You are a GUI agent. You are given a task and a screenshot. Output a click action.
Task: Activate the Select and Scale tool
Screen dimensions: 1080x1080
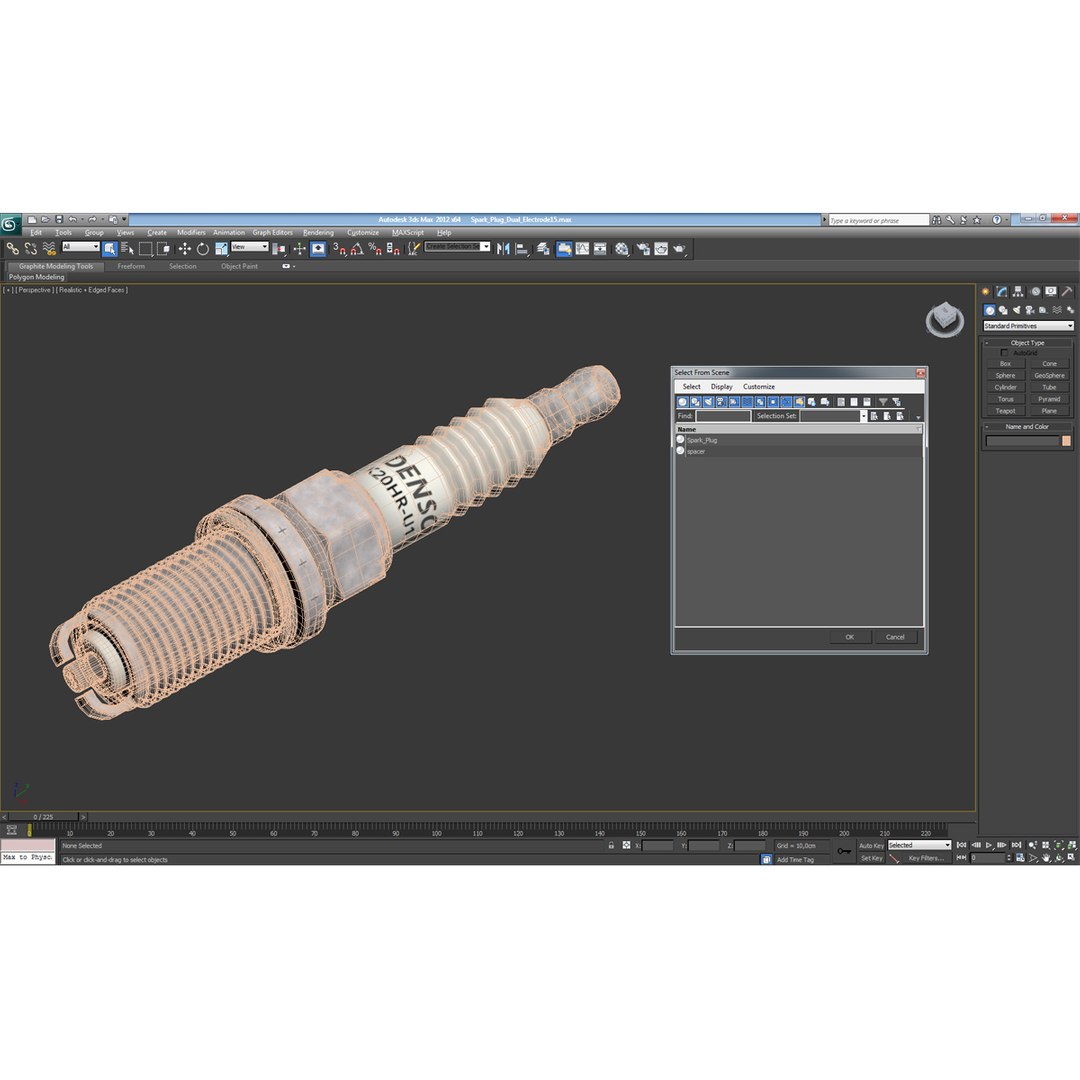(221, 249)
